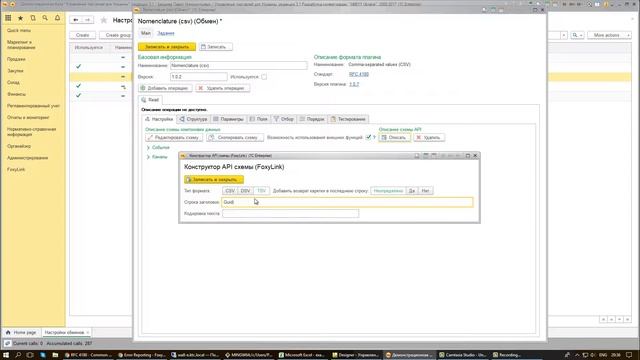640x360 pixels.
Task: Switch to Настройки обменов bottom tab
Action: [x=66, y=333]
